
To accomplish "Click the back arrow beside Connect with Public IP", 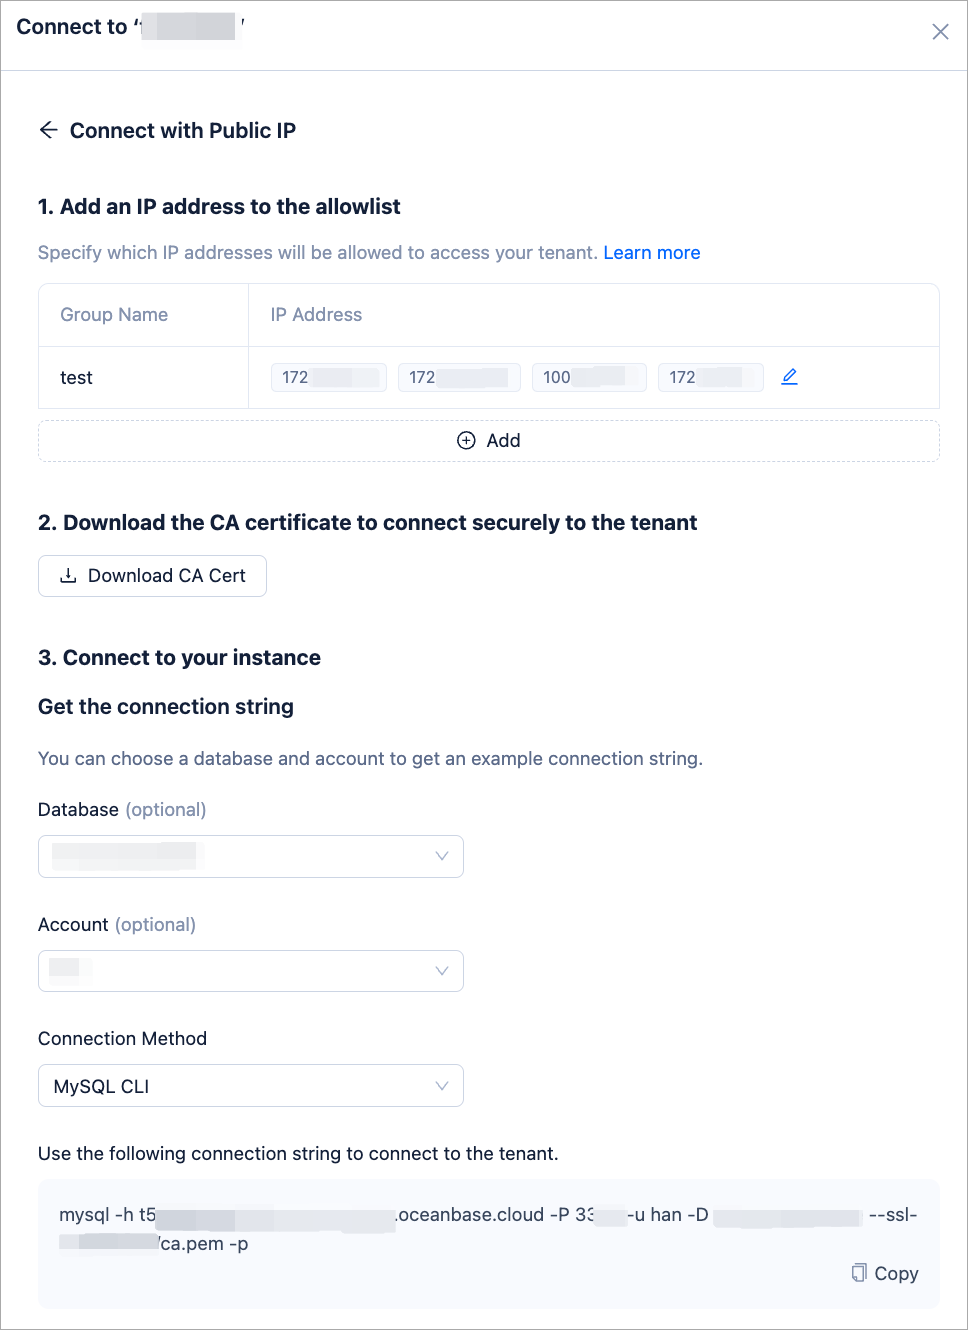I will (48, 130).
